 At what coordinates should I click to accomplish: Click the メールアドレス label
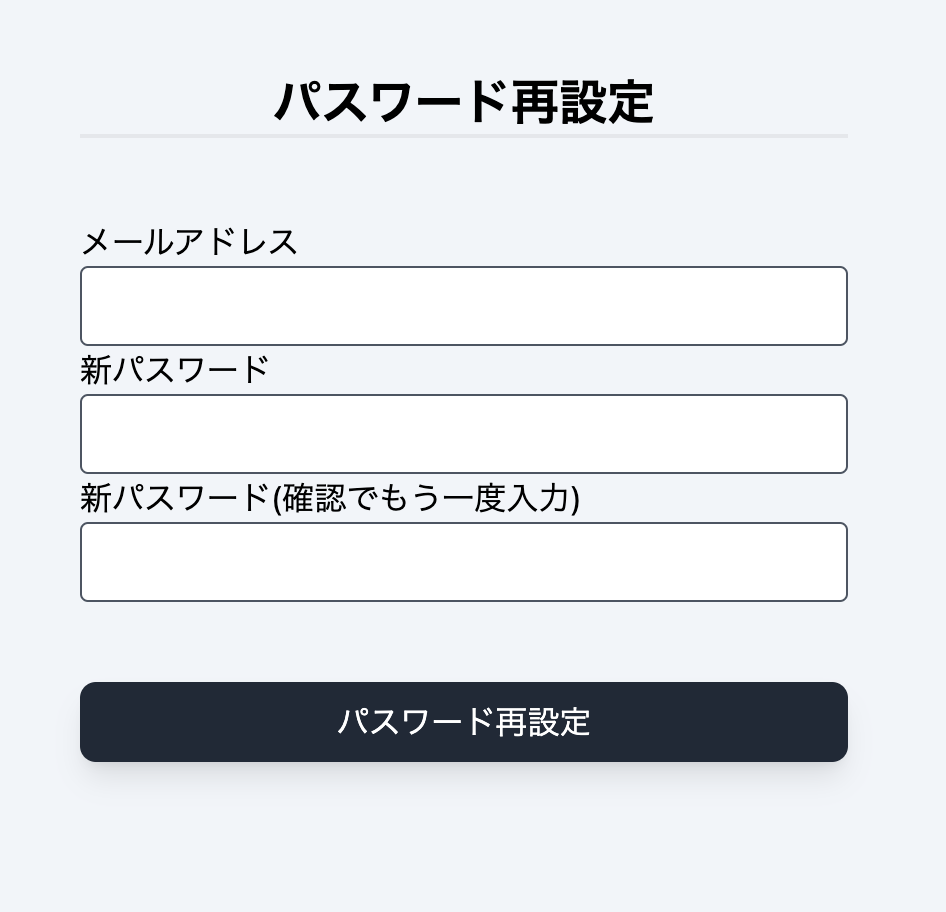point(189,242)
